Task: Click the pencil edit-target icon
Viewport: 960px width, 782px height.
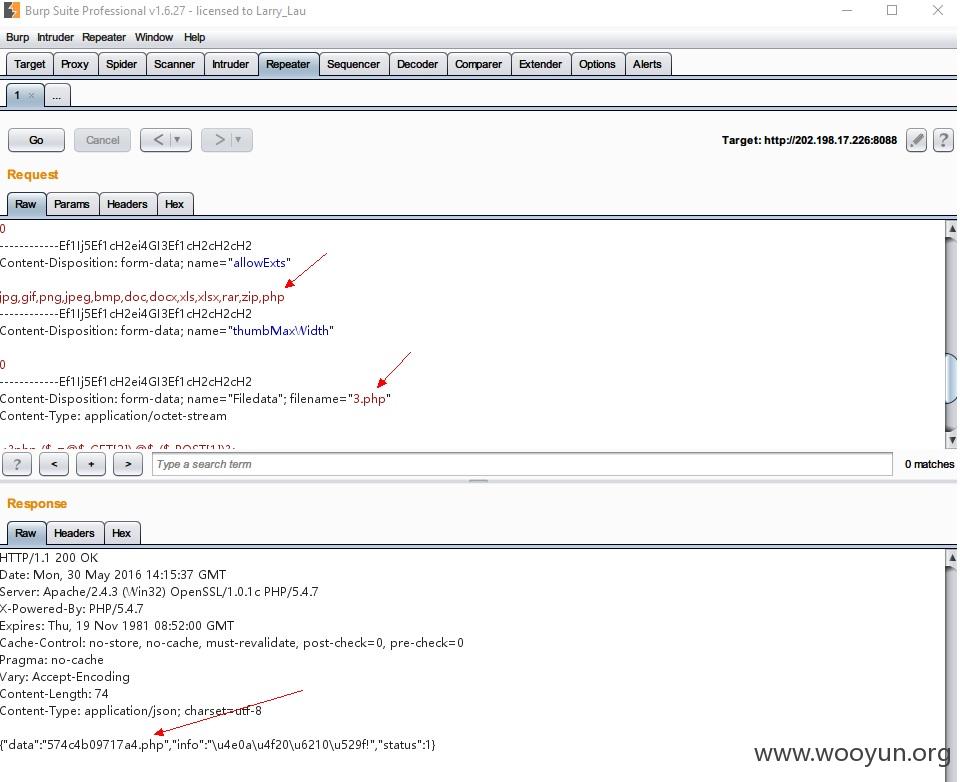Action: [916, 140]
